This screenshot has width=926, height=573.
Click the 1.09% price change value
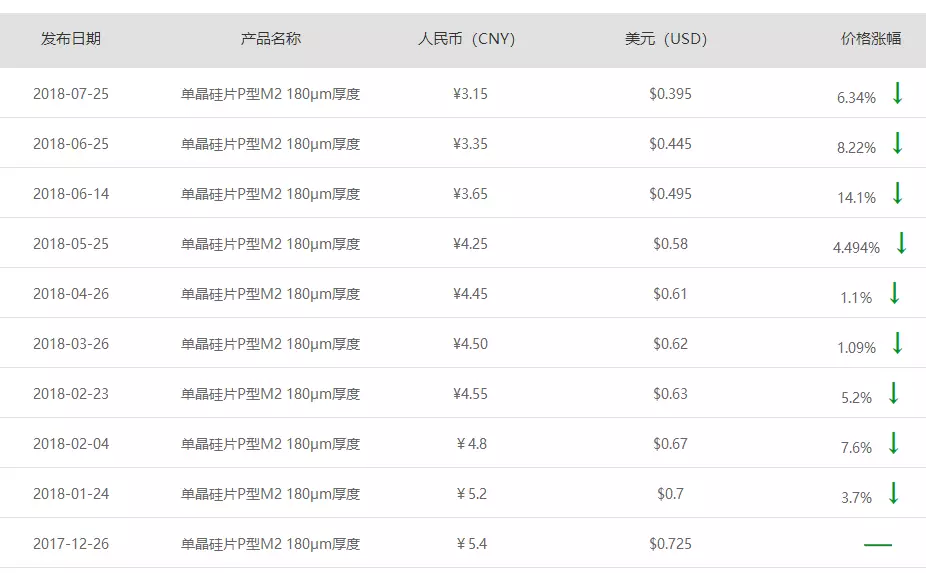coord(856,347)
